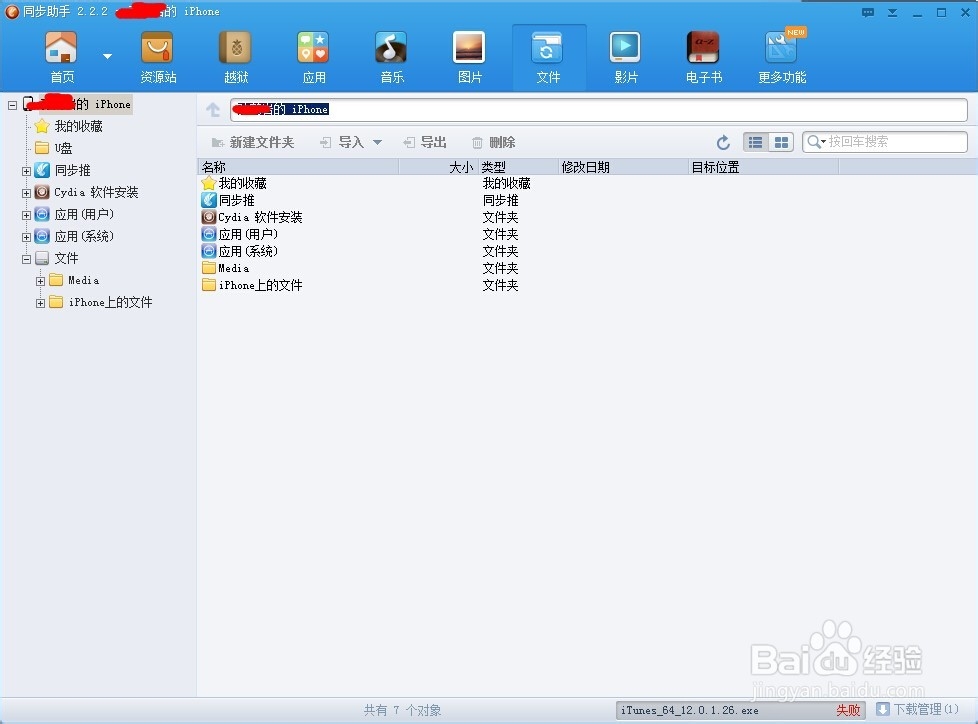Open the 越狱 jailbreak section
This screenshot has height=724, width=978.
[x=236, y=57]
